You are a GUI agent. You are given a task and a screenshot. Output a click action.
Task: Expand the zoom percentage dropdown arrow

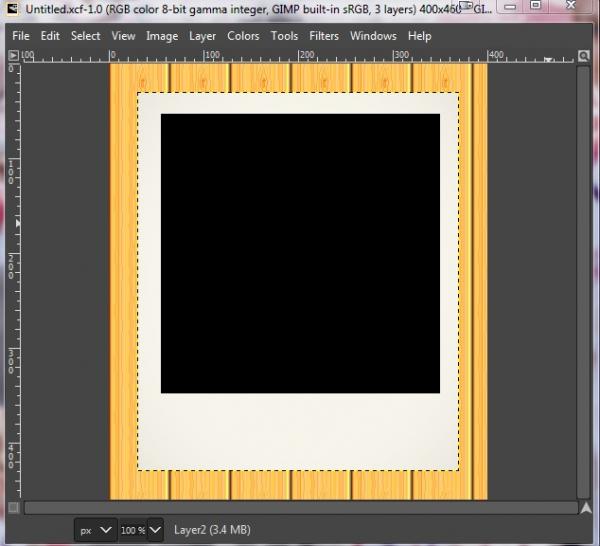pyautogui.click(x=155, y=530)
